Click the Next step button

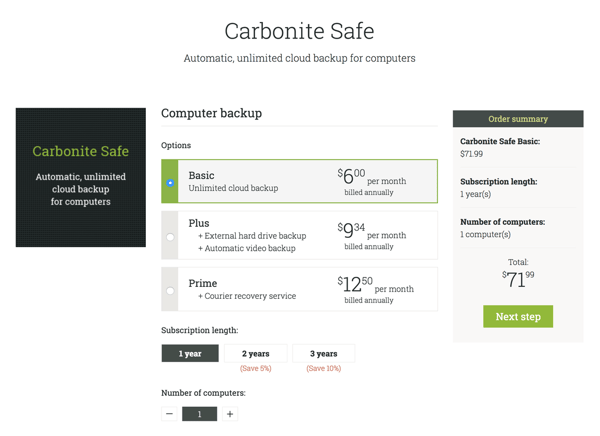coord(518,317)
